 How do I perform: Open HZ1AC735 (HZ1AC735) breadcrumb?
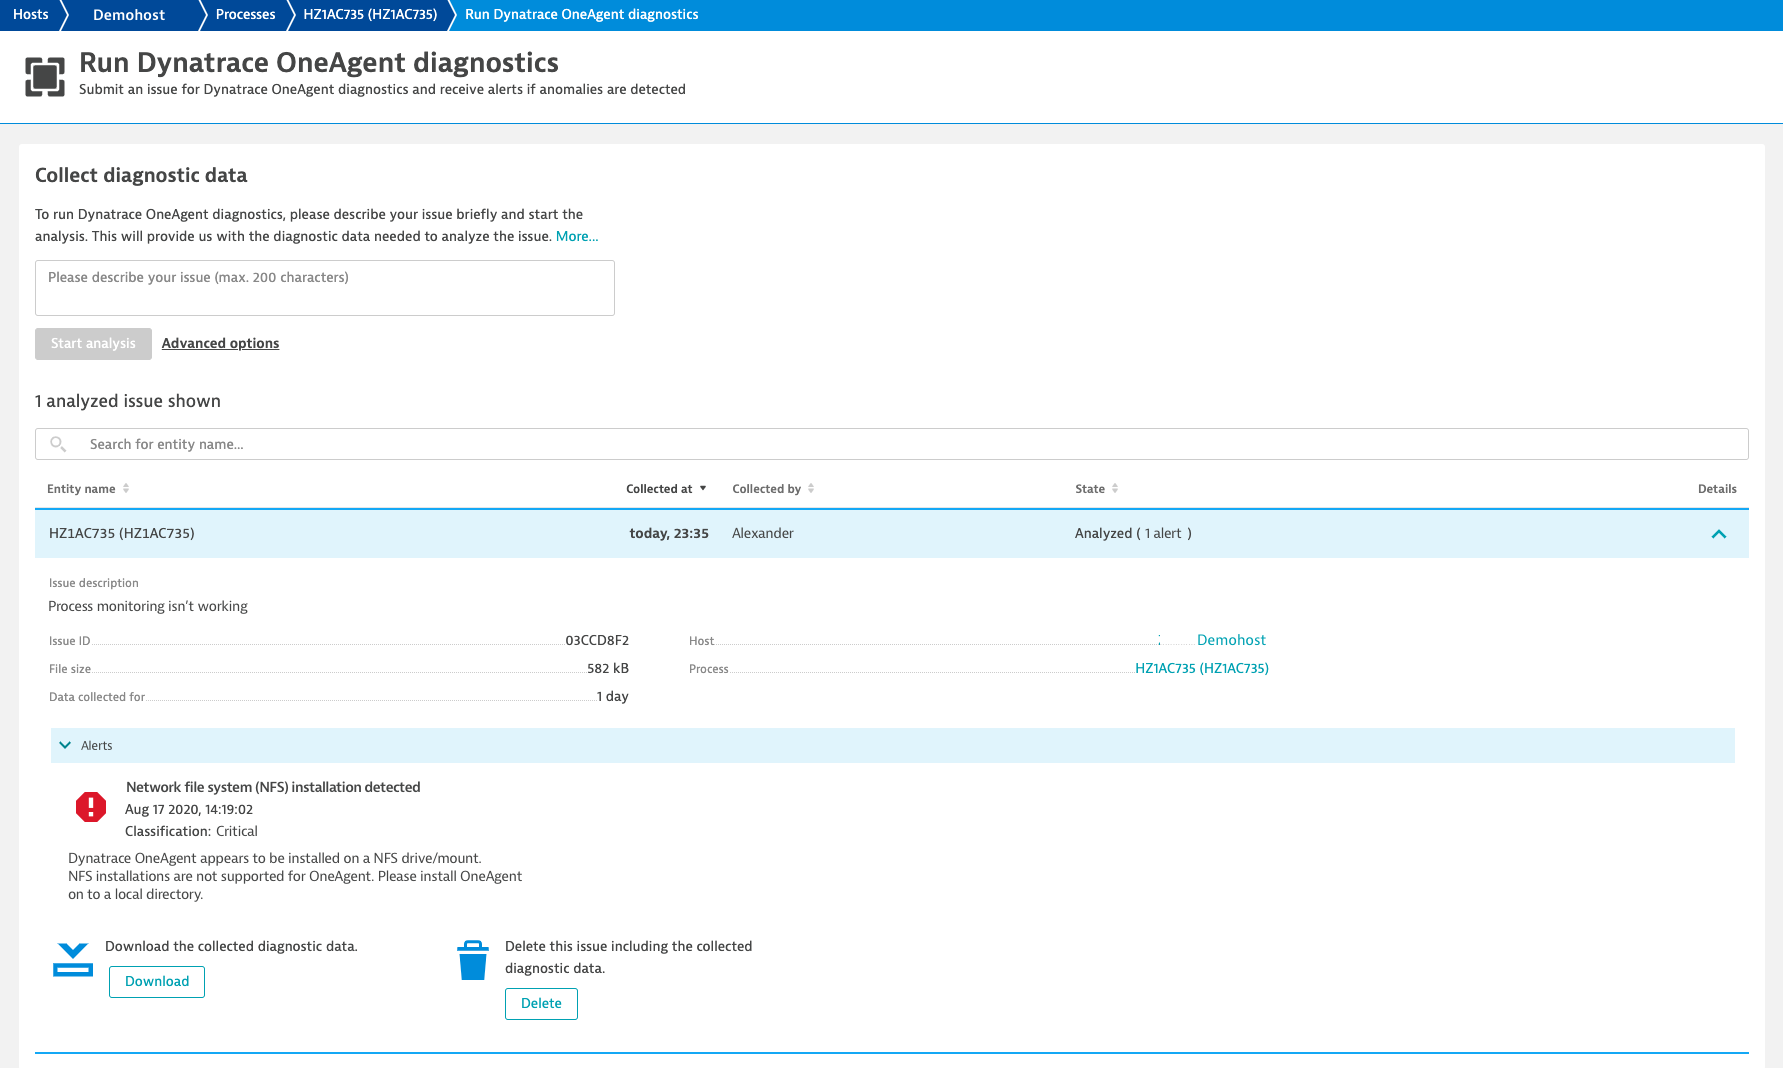click(370, 15)
